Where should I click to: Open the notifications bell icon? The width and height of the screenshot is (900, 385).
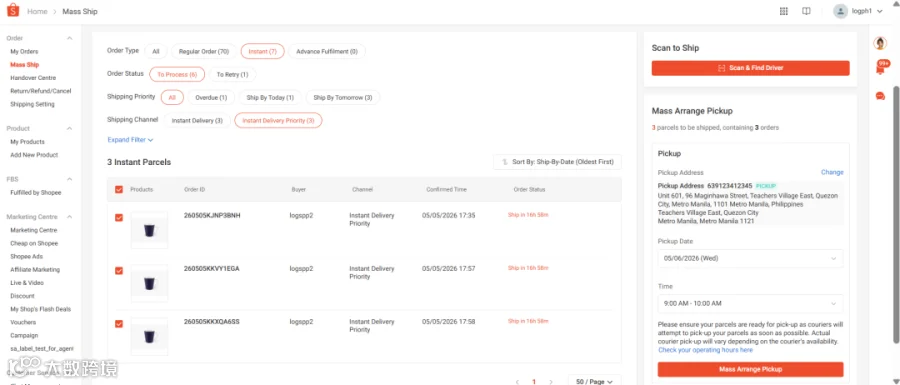(880, 68)
